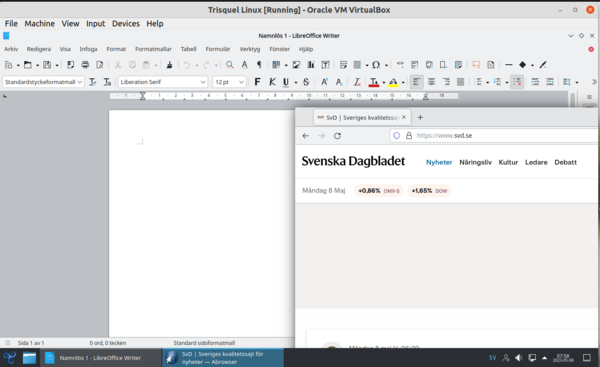Click the Print icon in Writer toolbar
Screen dimensions: 600x367
[85, 65]
